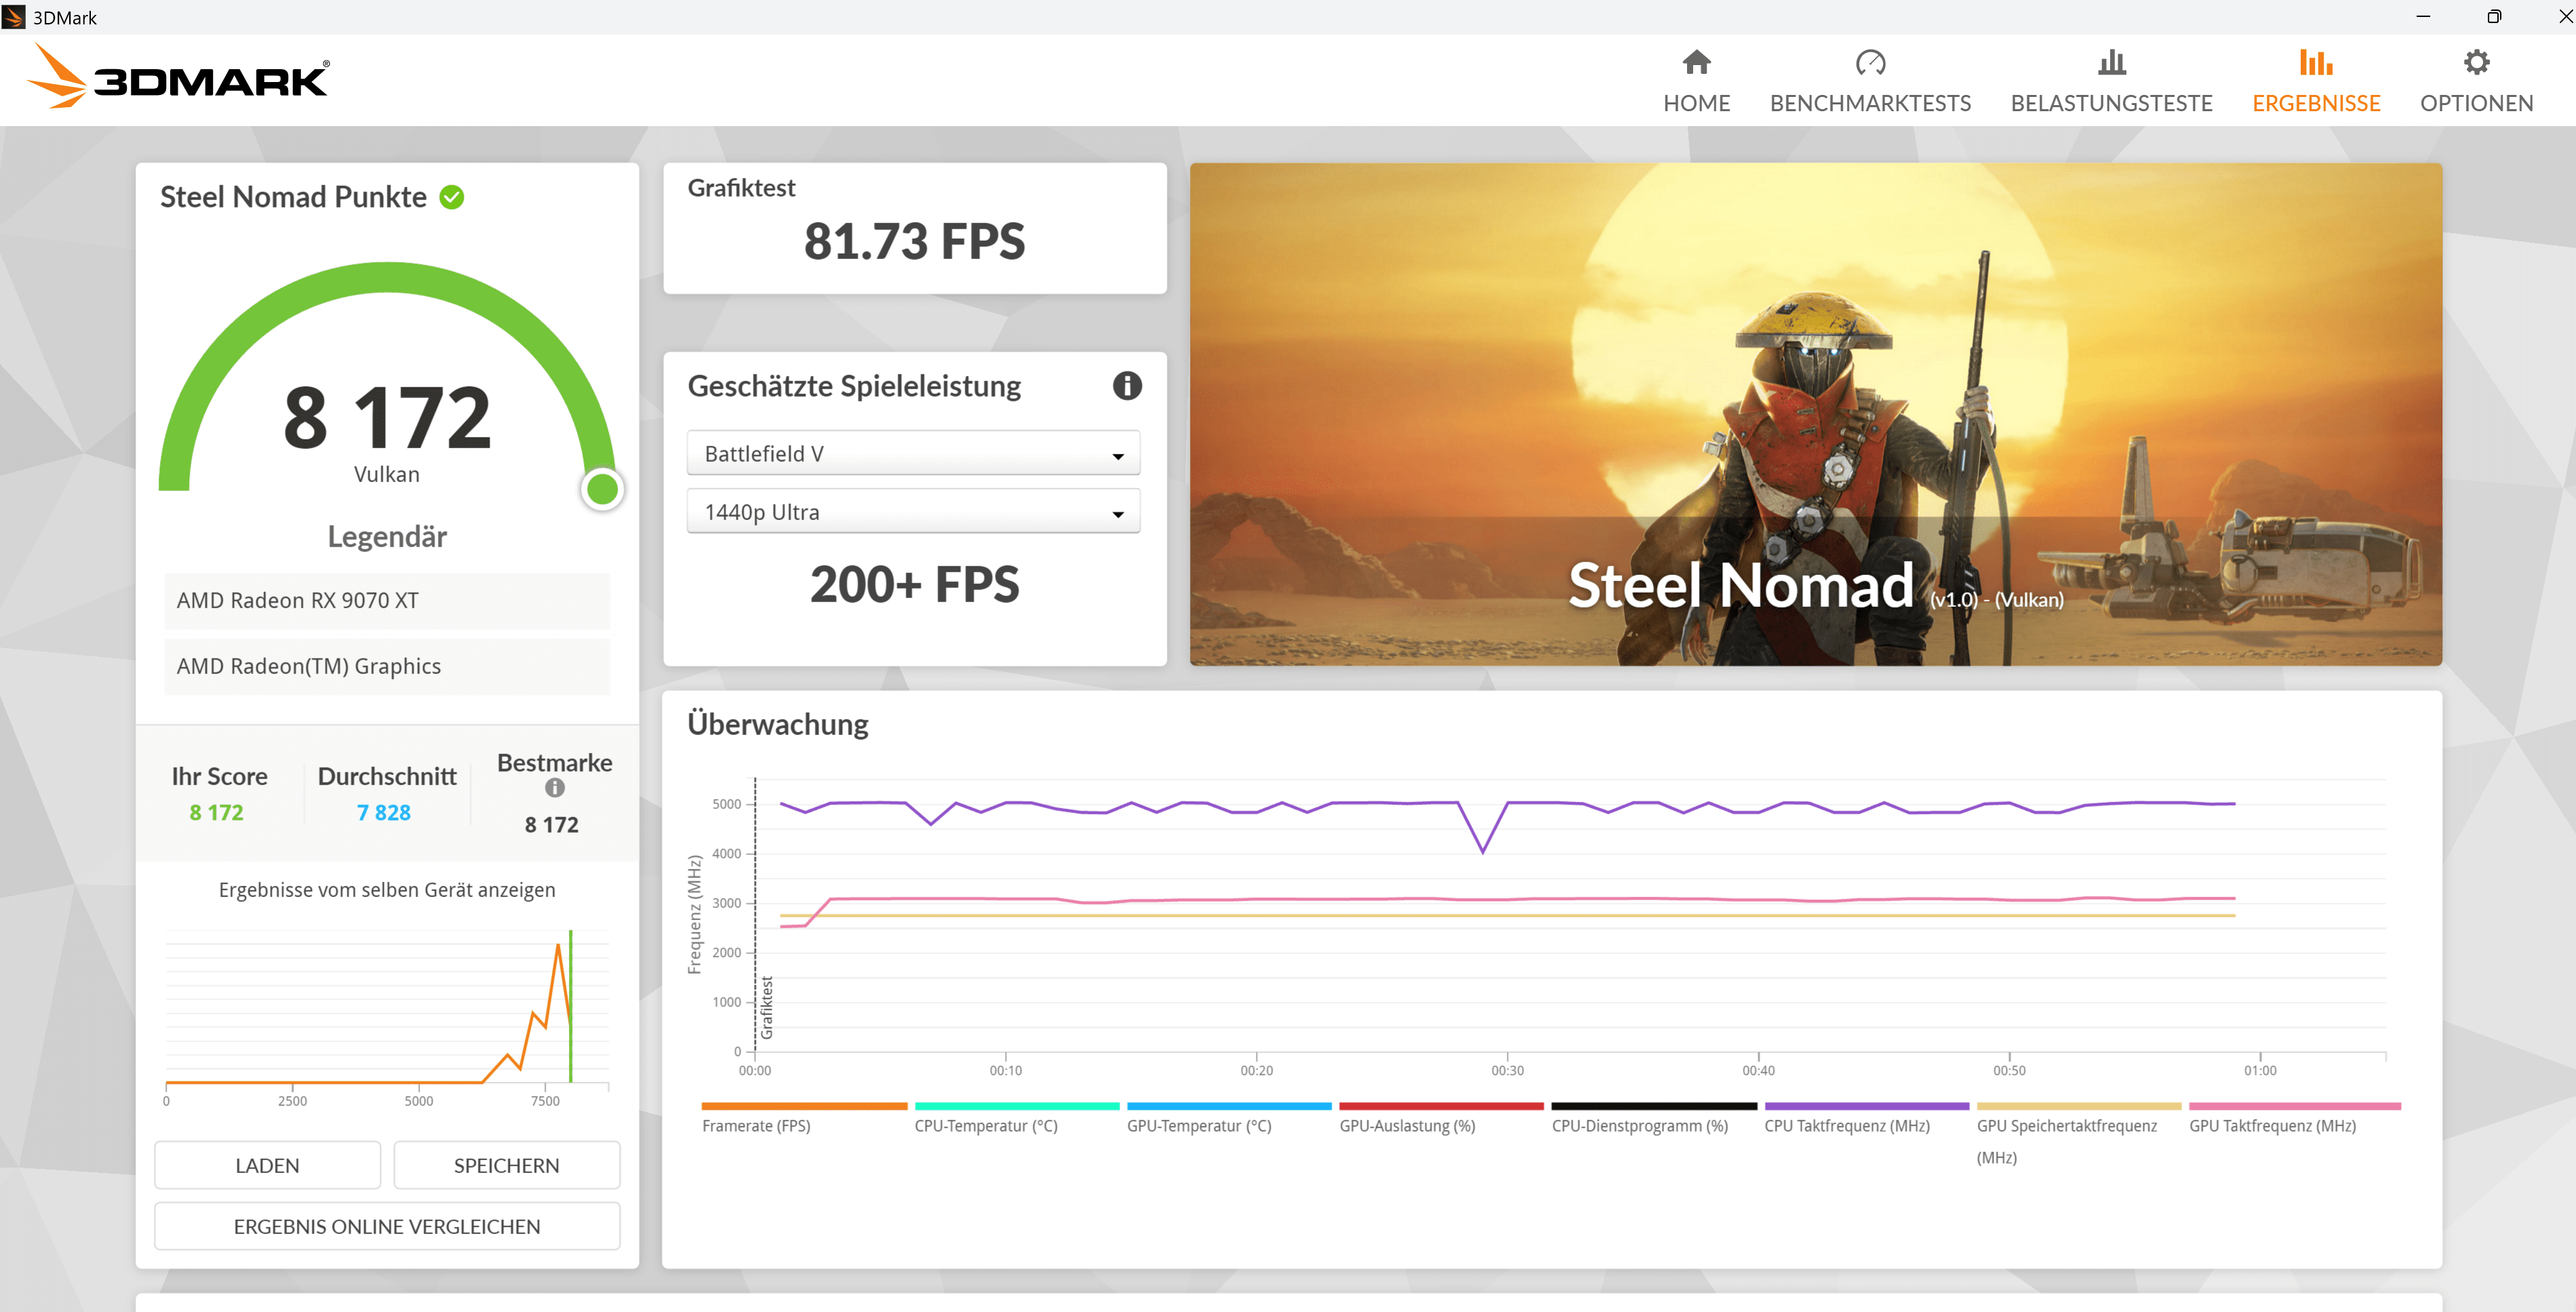
Task: Click the Steel Nomad artwork thumbnail
Action: tap(1815, 414)
